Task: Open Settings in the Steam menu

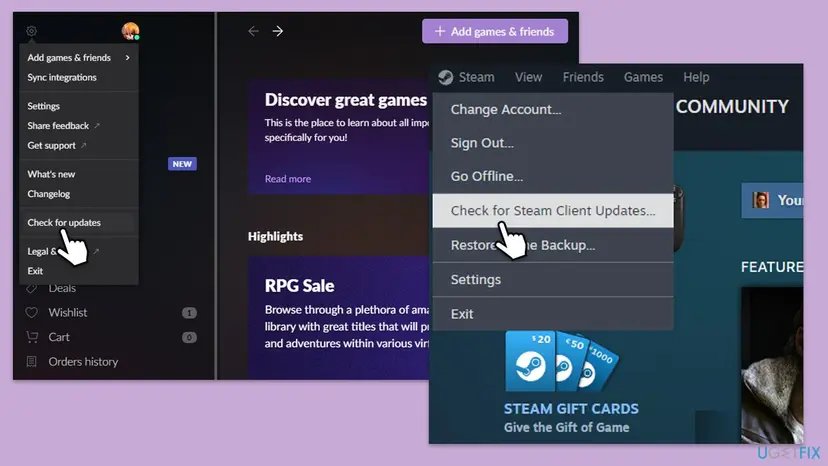Action: [x=553, y=279]
